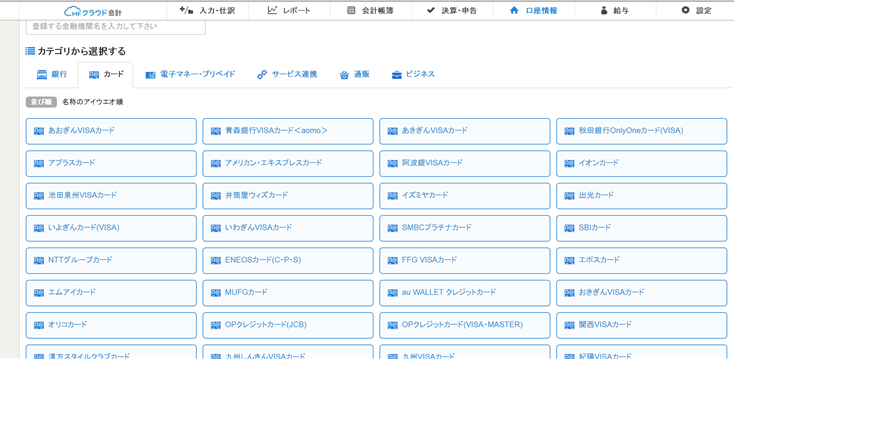
Task: Click the MF Cloud accounting logo
Action: pyautogui.click(x=93, y=11)
